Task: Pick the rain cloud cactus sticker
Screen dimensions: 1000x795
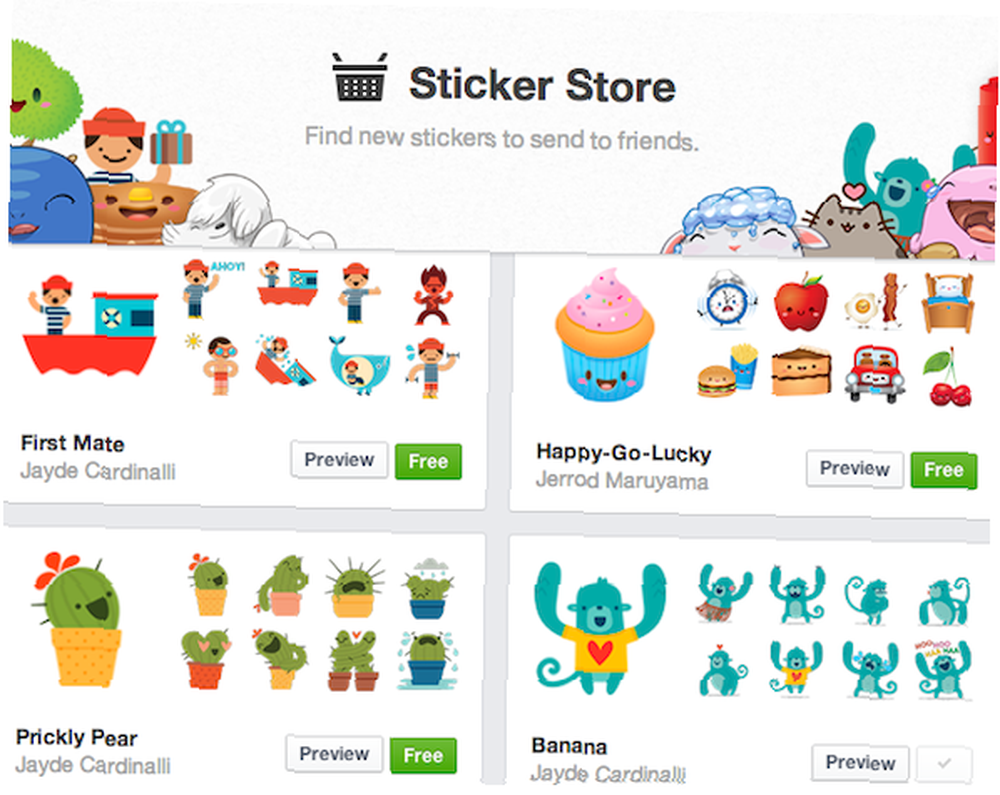Action: (427, 590)
